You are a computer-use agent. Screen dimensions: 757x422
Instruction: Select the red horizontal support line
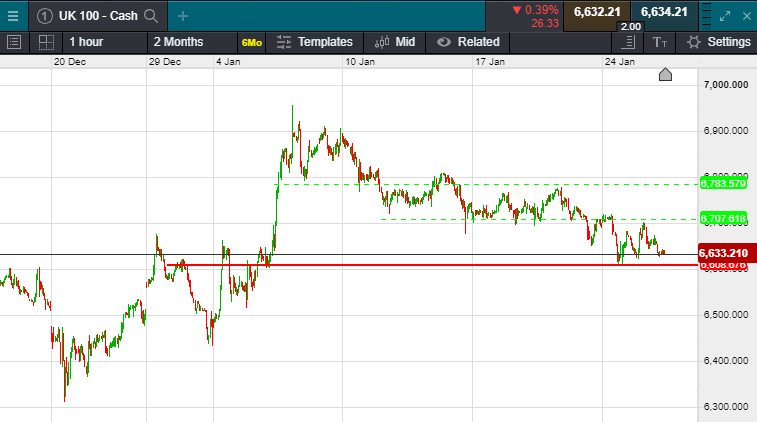pos(431,265)
